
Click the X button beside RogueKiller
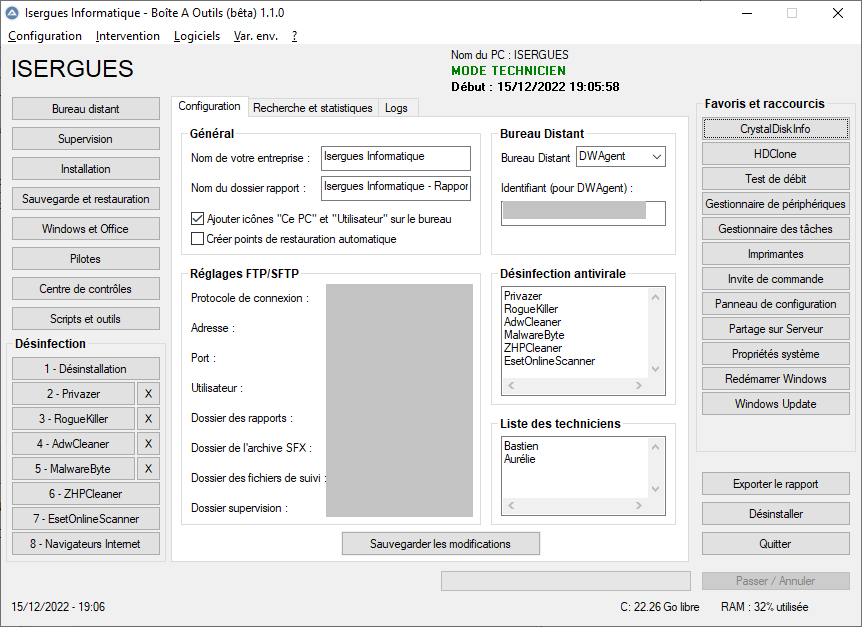point(148,419)
